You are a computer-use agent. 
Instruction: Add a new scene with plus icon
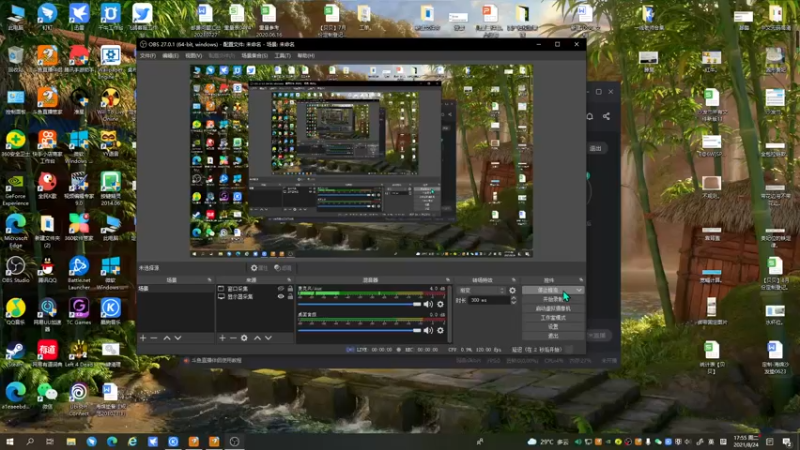[143, 338]
